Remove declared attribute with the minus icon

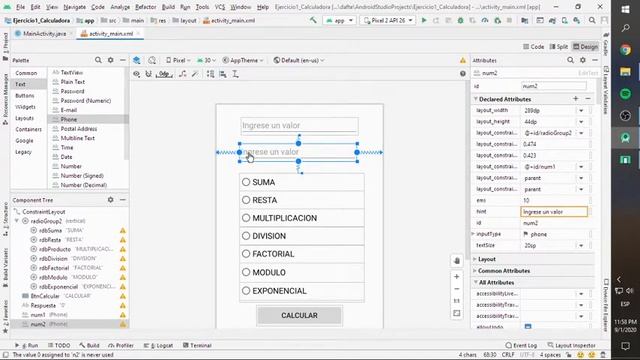click(588, 99)
